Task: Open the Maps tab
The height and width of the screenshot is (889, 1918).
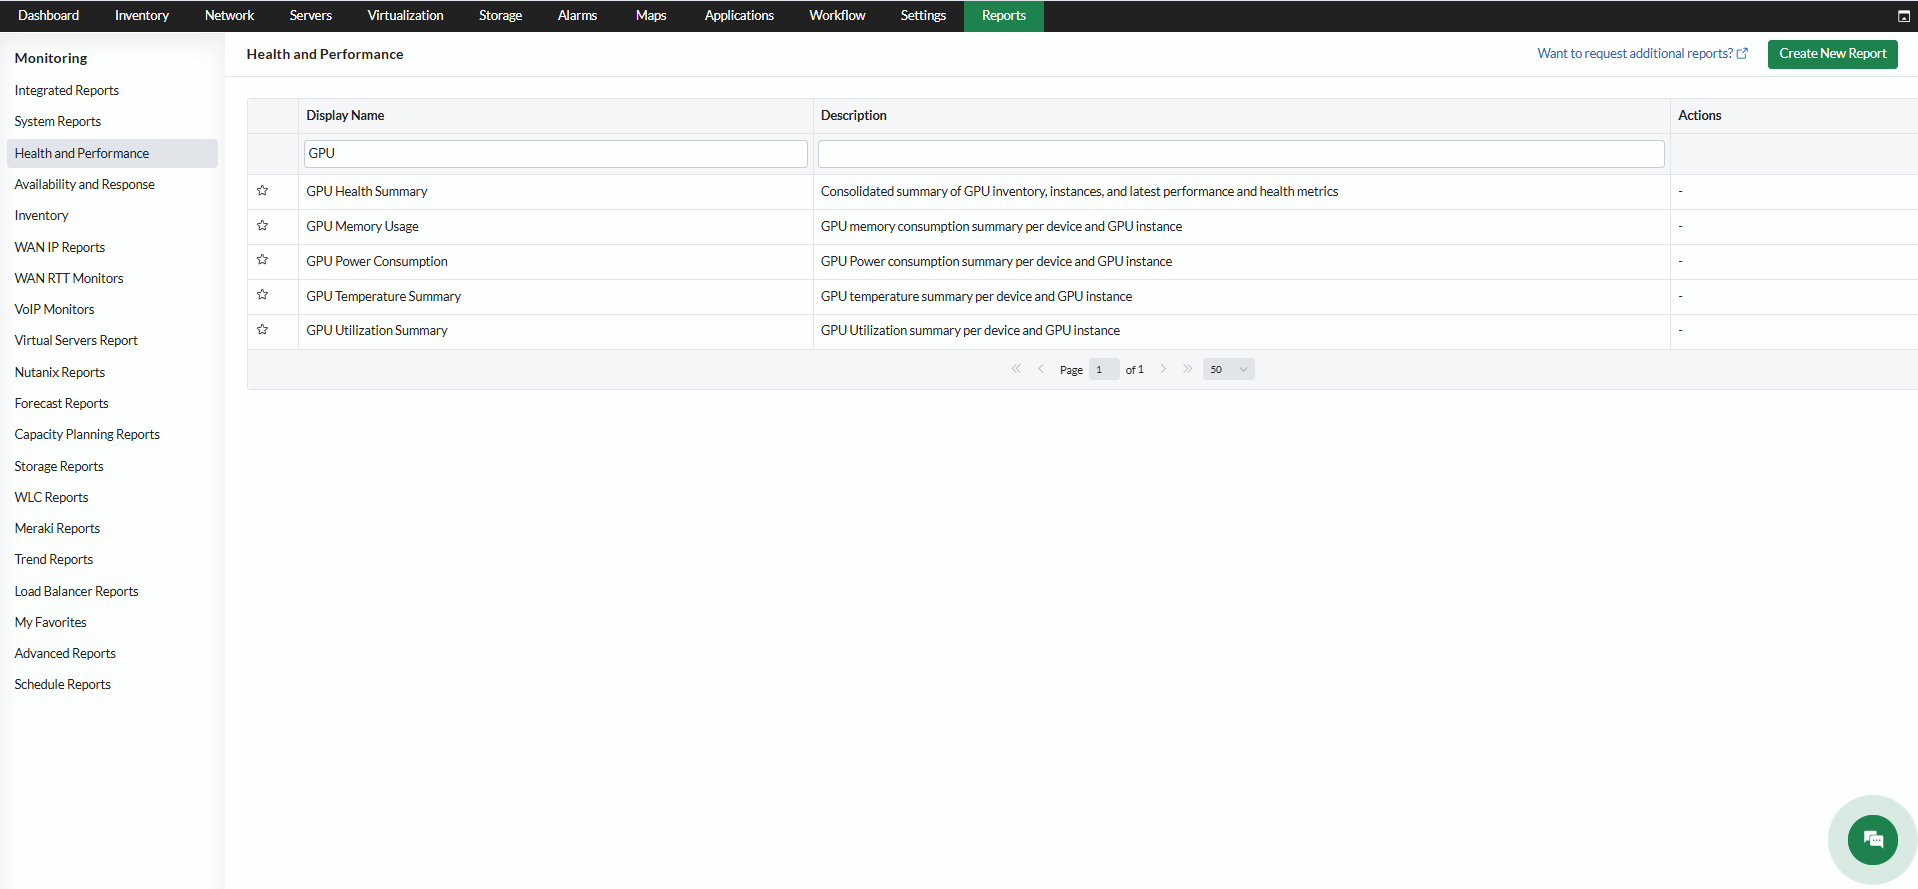Action: [651, 16]
